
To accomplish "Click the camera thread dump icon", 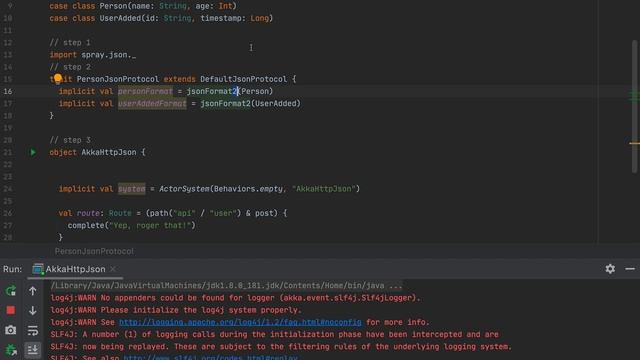I will pos(11,330).
